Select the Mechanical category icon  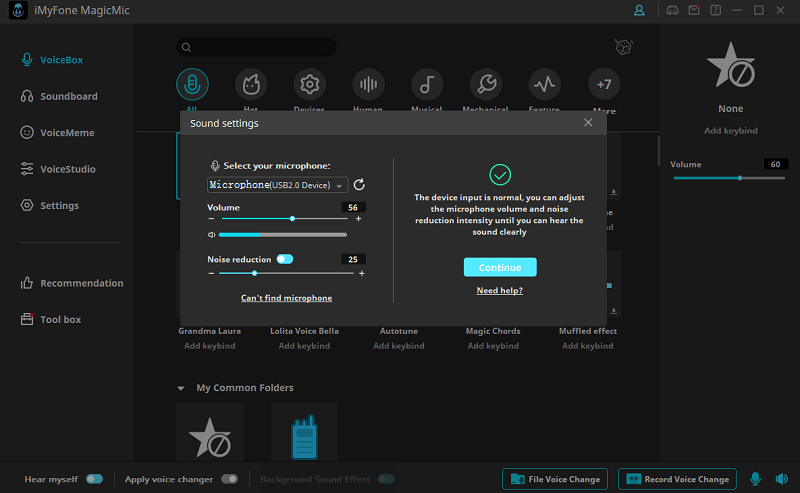pos(486,84)
